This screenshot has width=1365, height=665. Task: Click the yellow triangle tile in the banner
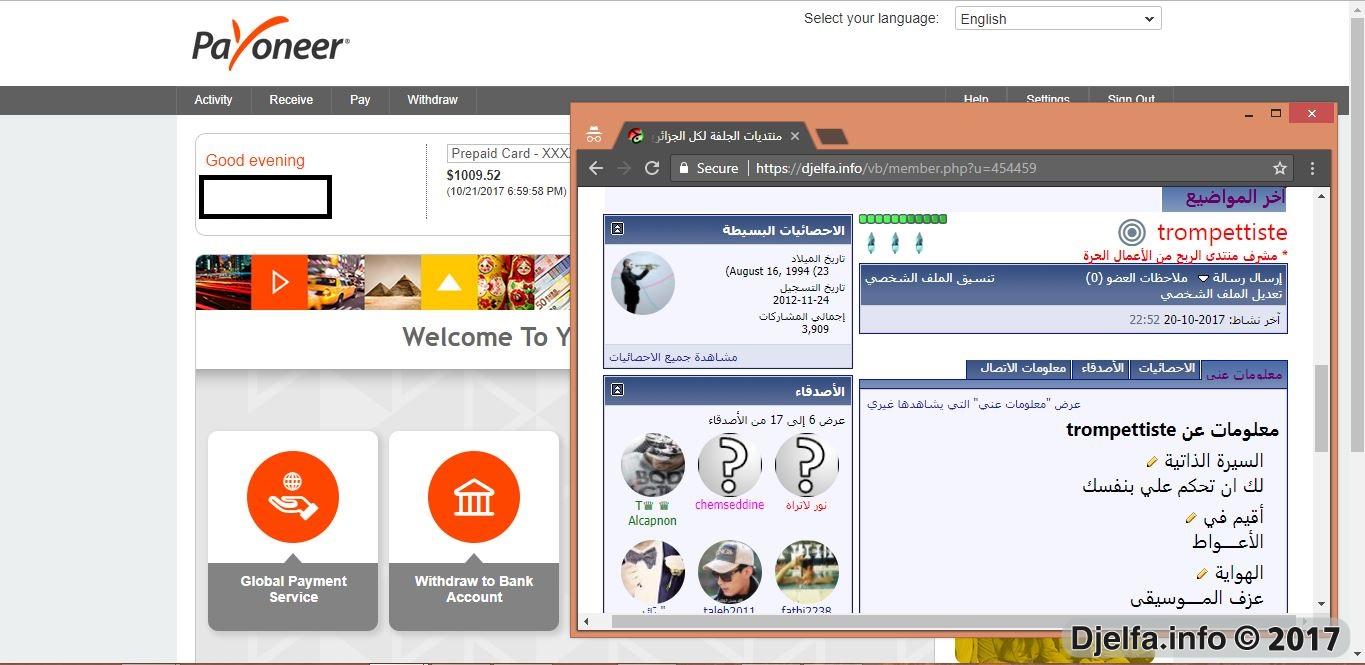coord(449,282)
